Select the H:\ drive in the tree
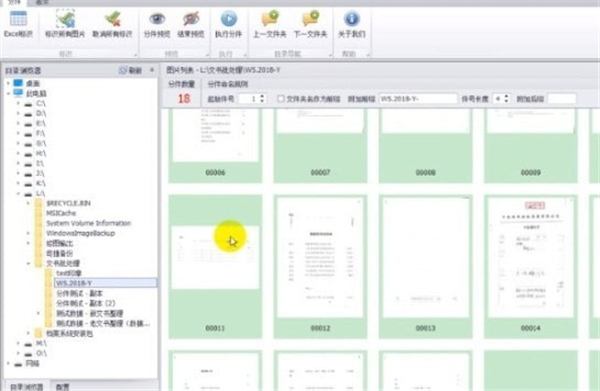 pos(41,153)
